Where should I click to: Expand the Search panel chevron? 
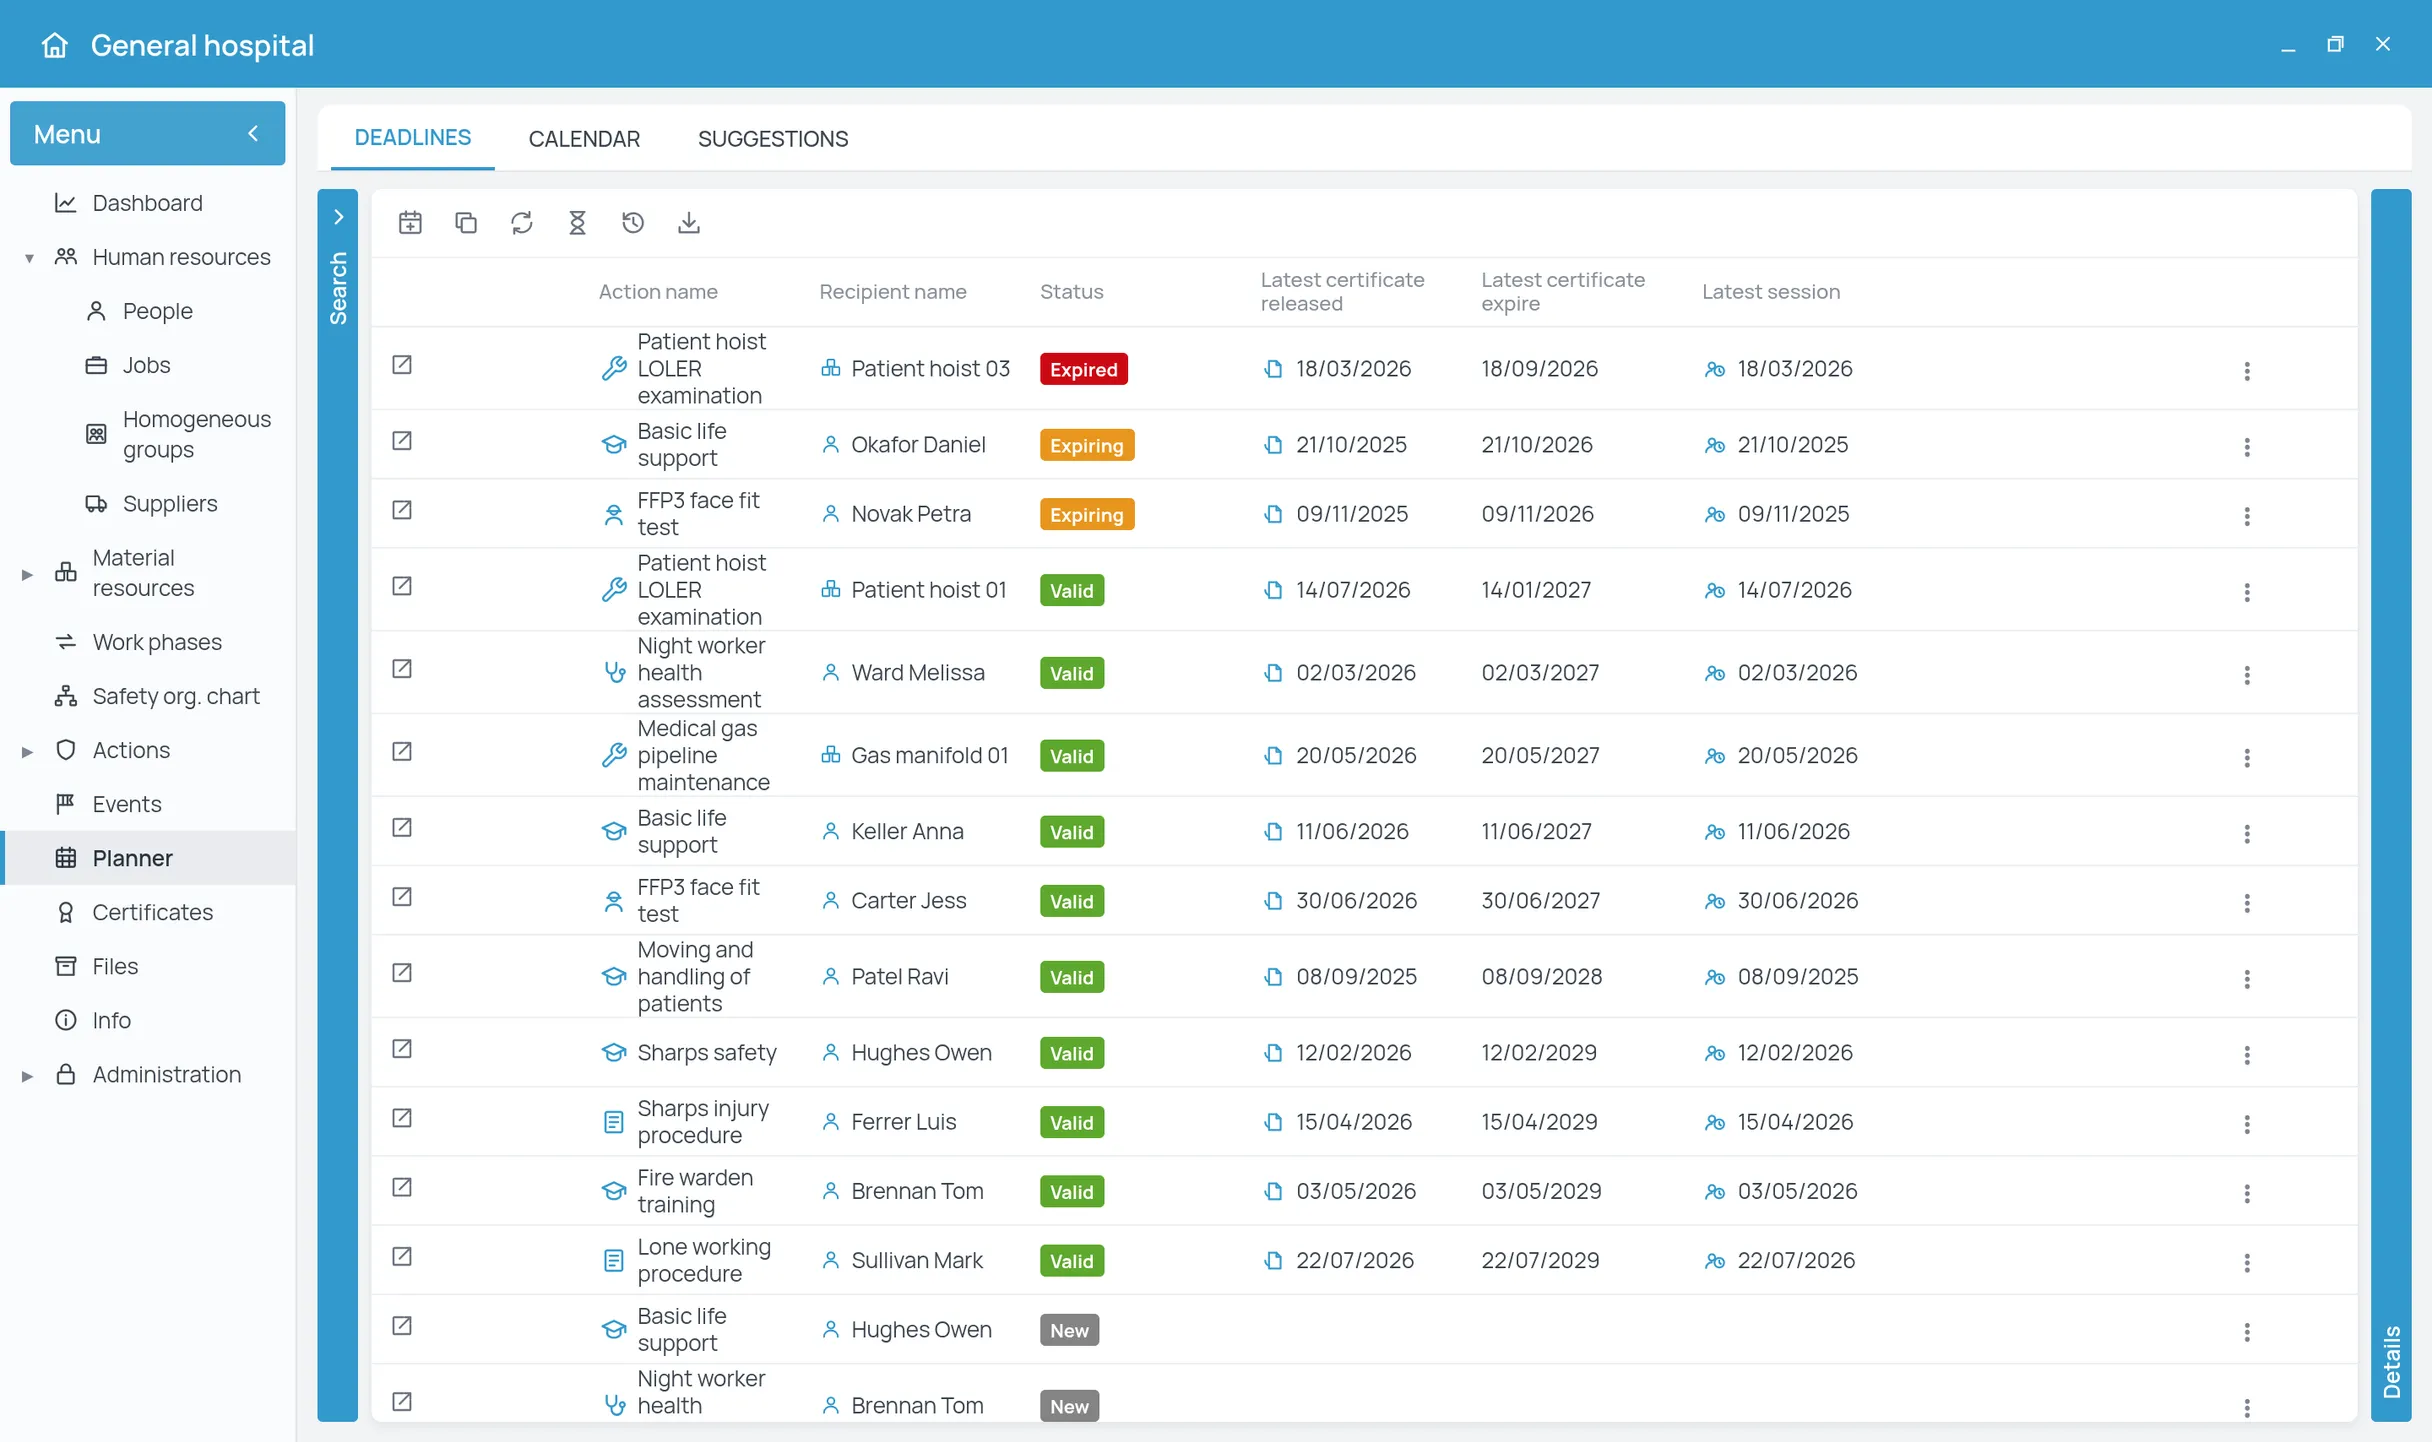click(x=338, y=217)
